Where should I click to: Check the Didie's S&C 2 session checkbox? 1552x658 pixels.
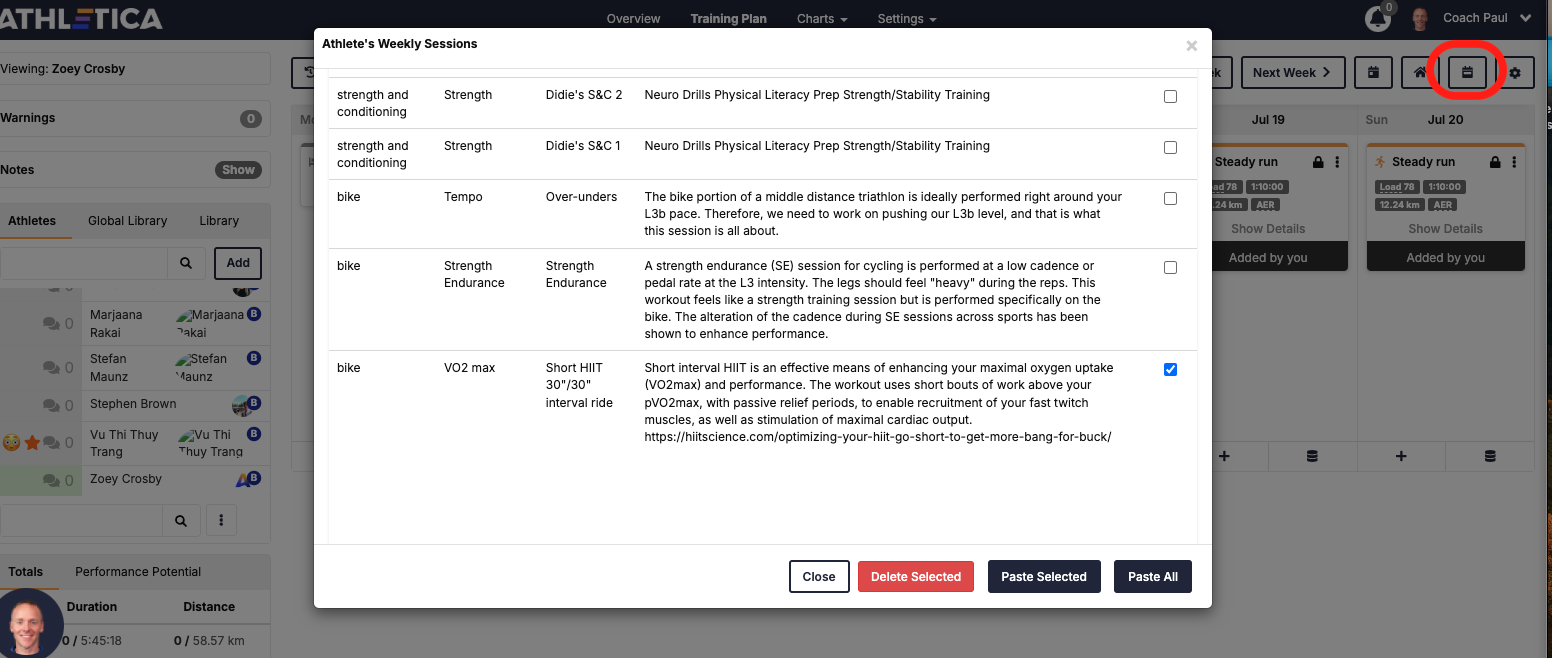1170,97
